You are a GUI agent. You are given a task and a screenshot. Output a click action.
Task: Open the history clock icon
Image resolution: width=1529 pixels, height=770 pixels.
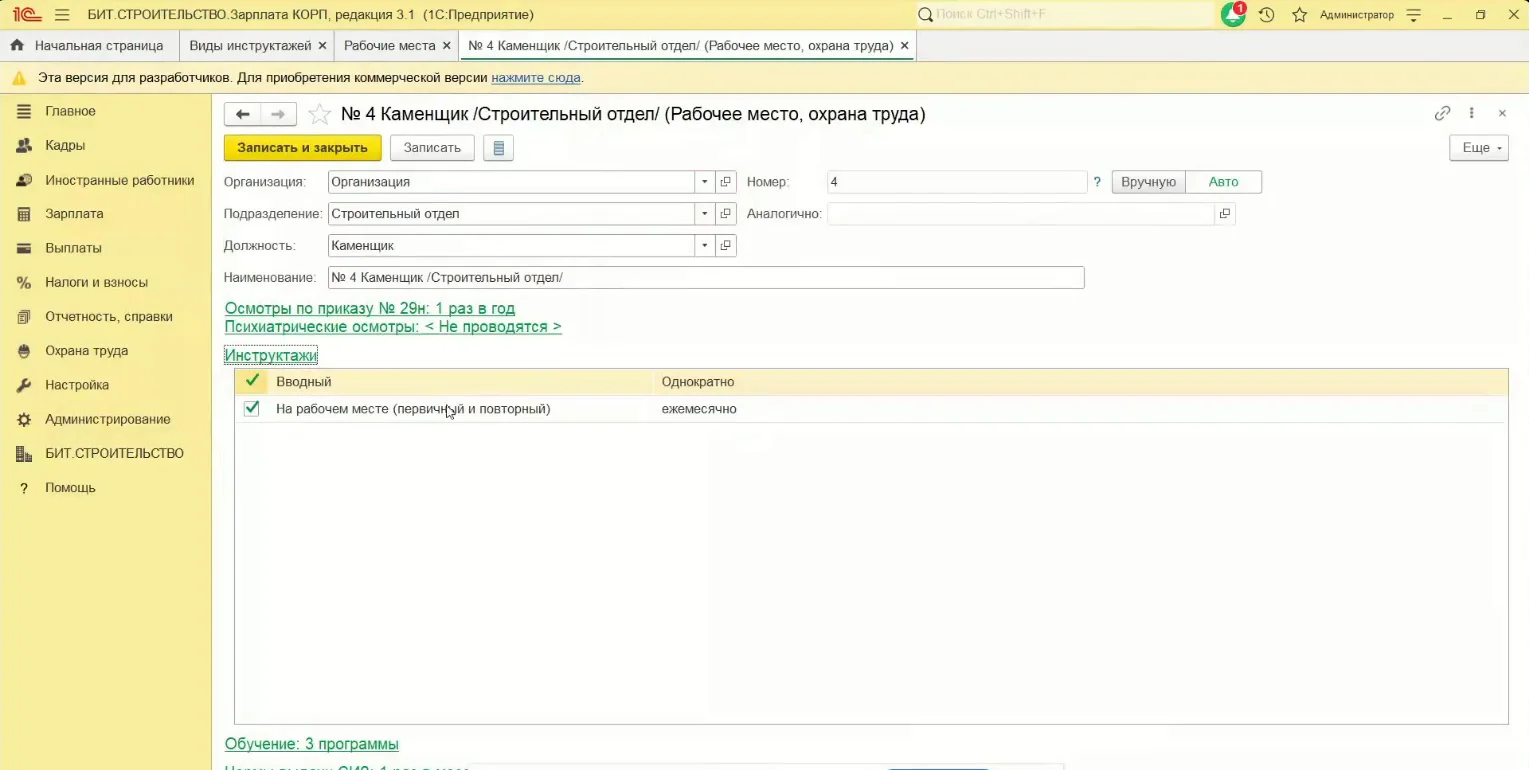(1267, 15)
